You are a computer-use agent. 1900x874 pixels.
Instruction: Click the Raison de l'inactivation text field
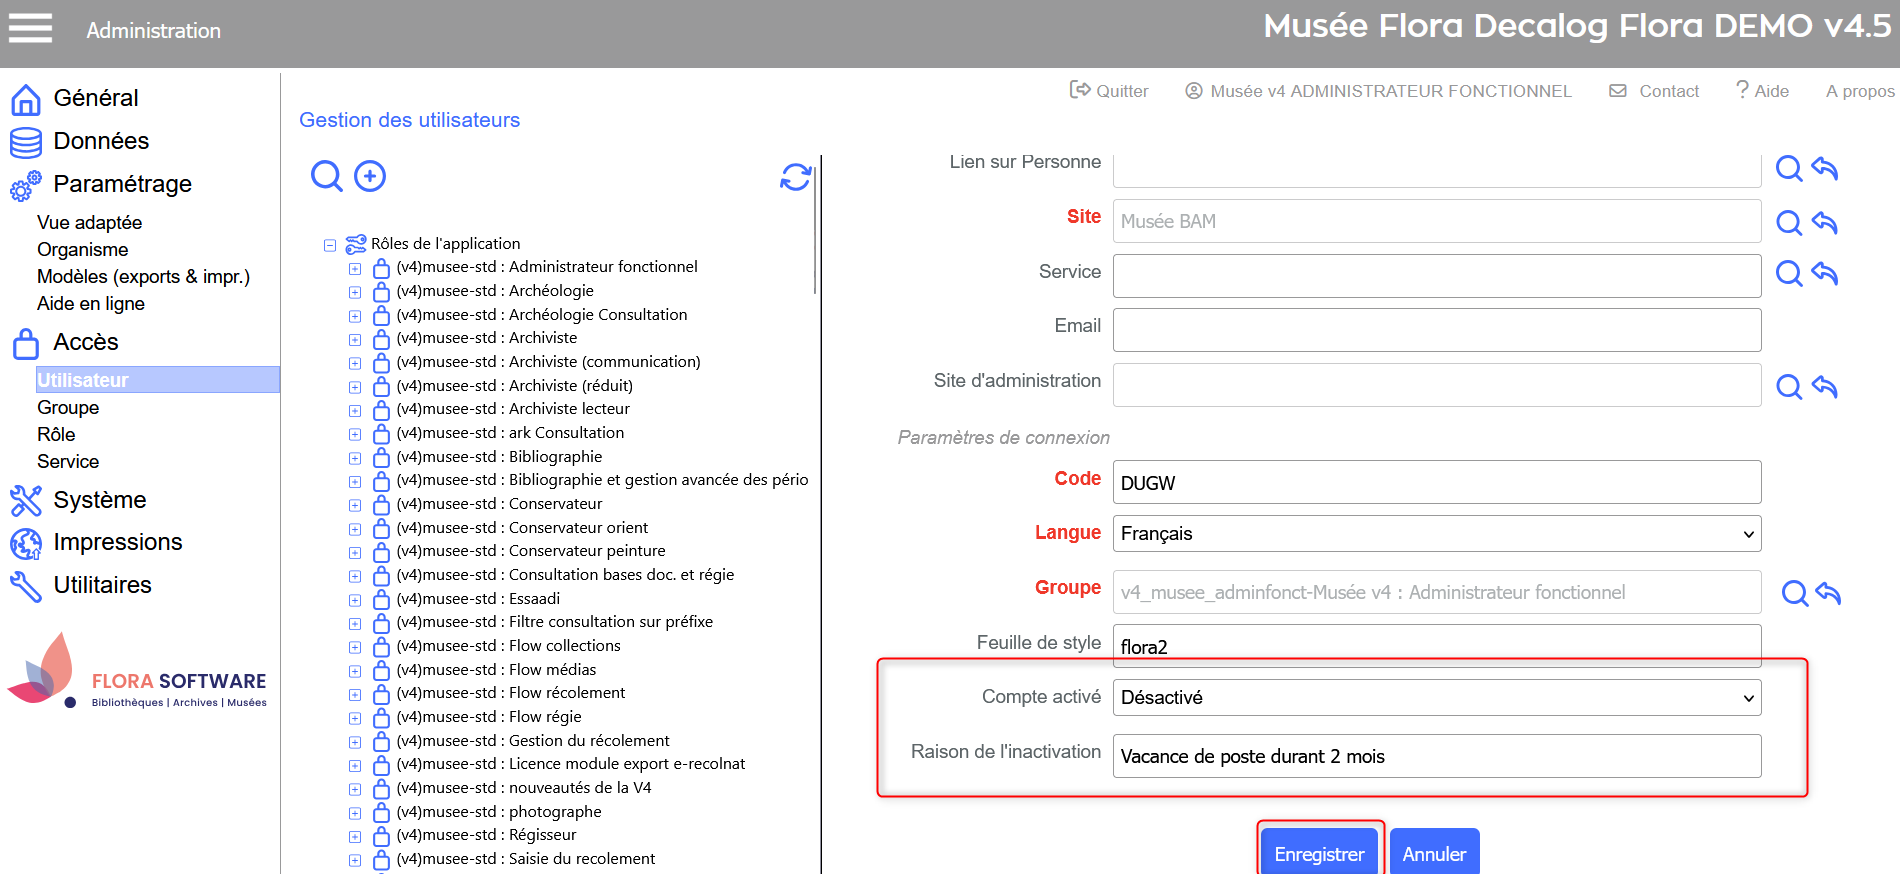[1436, 757]
